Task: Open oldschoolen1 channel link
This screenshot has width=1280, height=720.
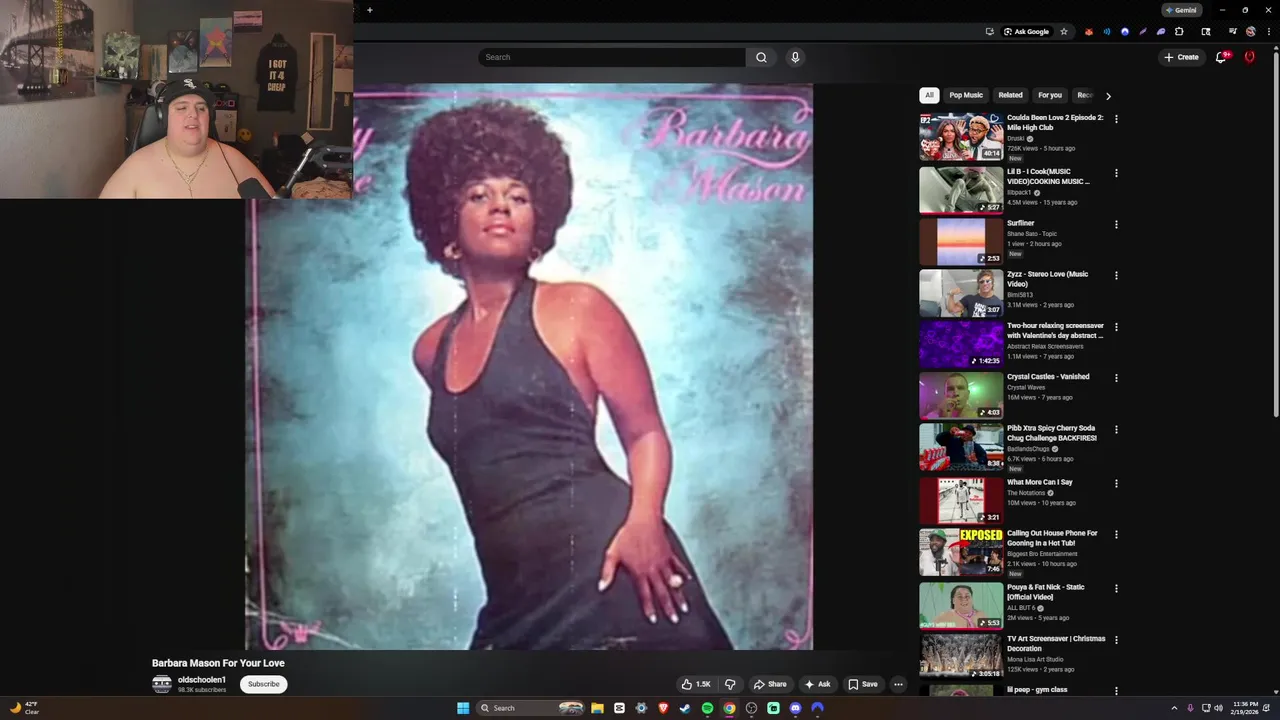Action: tap(202, 680)
